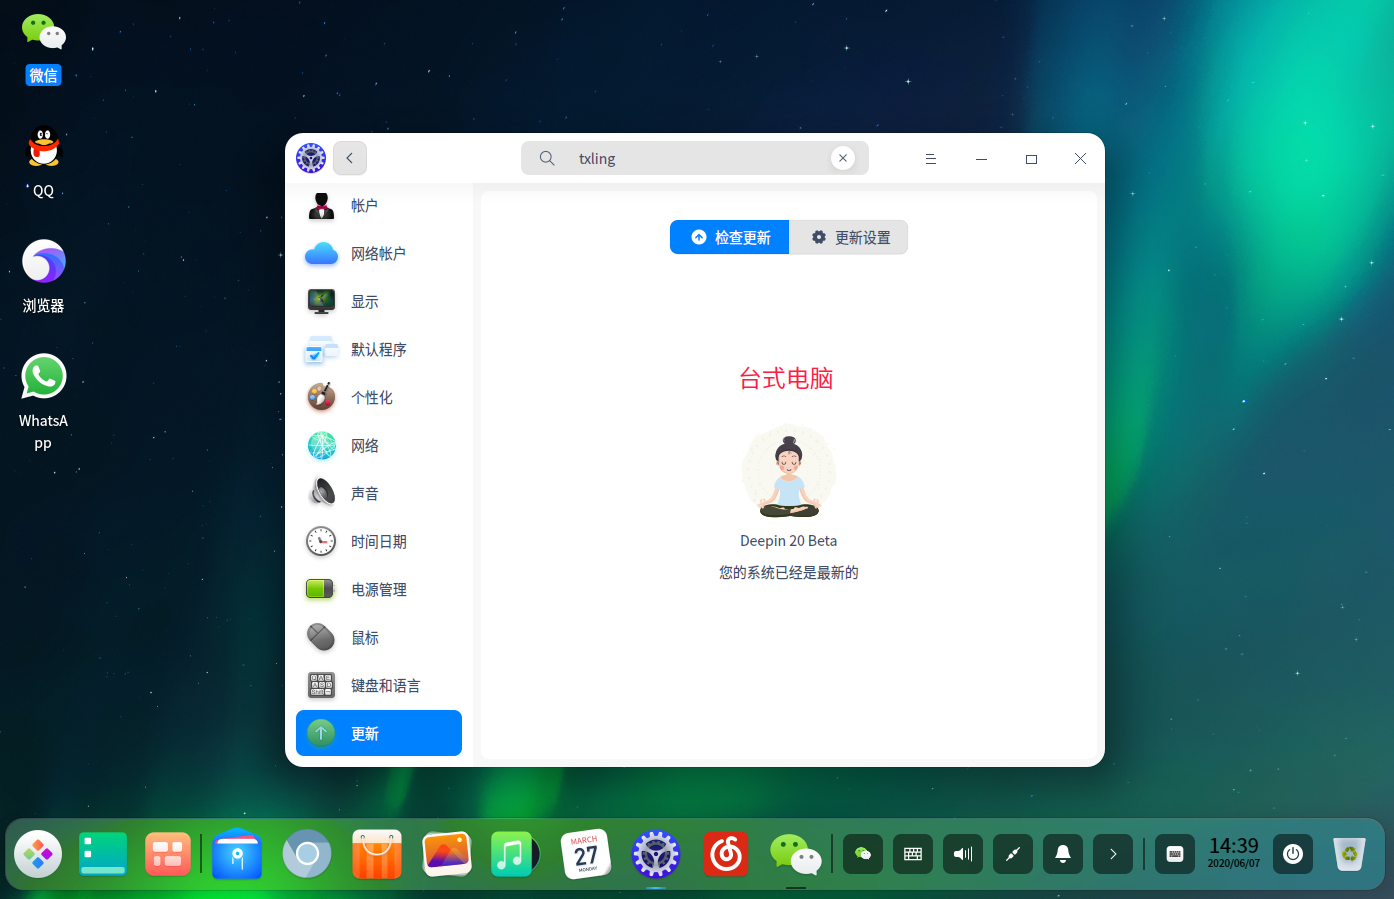1394x899 pixels.
Task: Expand the dock tray arrow
Action: (1113, 854)
